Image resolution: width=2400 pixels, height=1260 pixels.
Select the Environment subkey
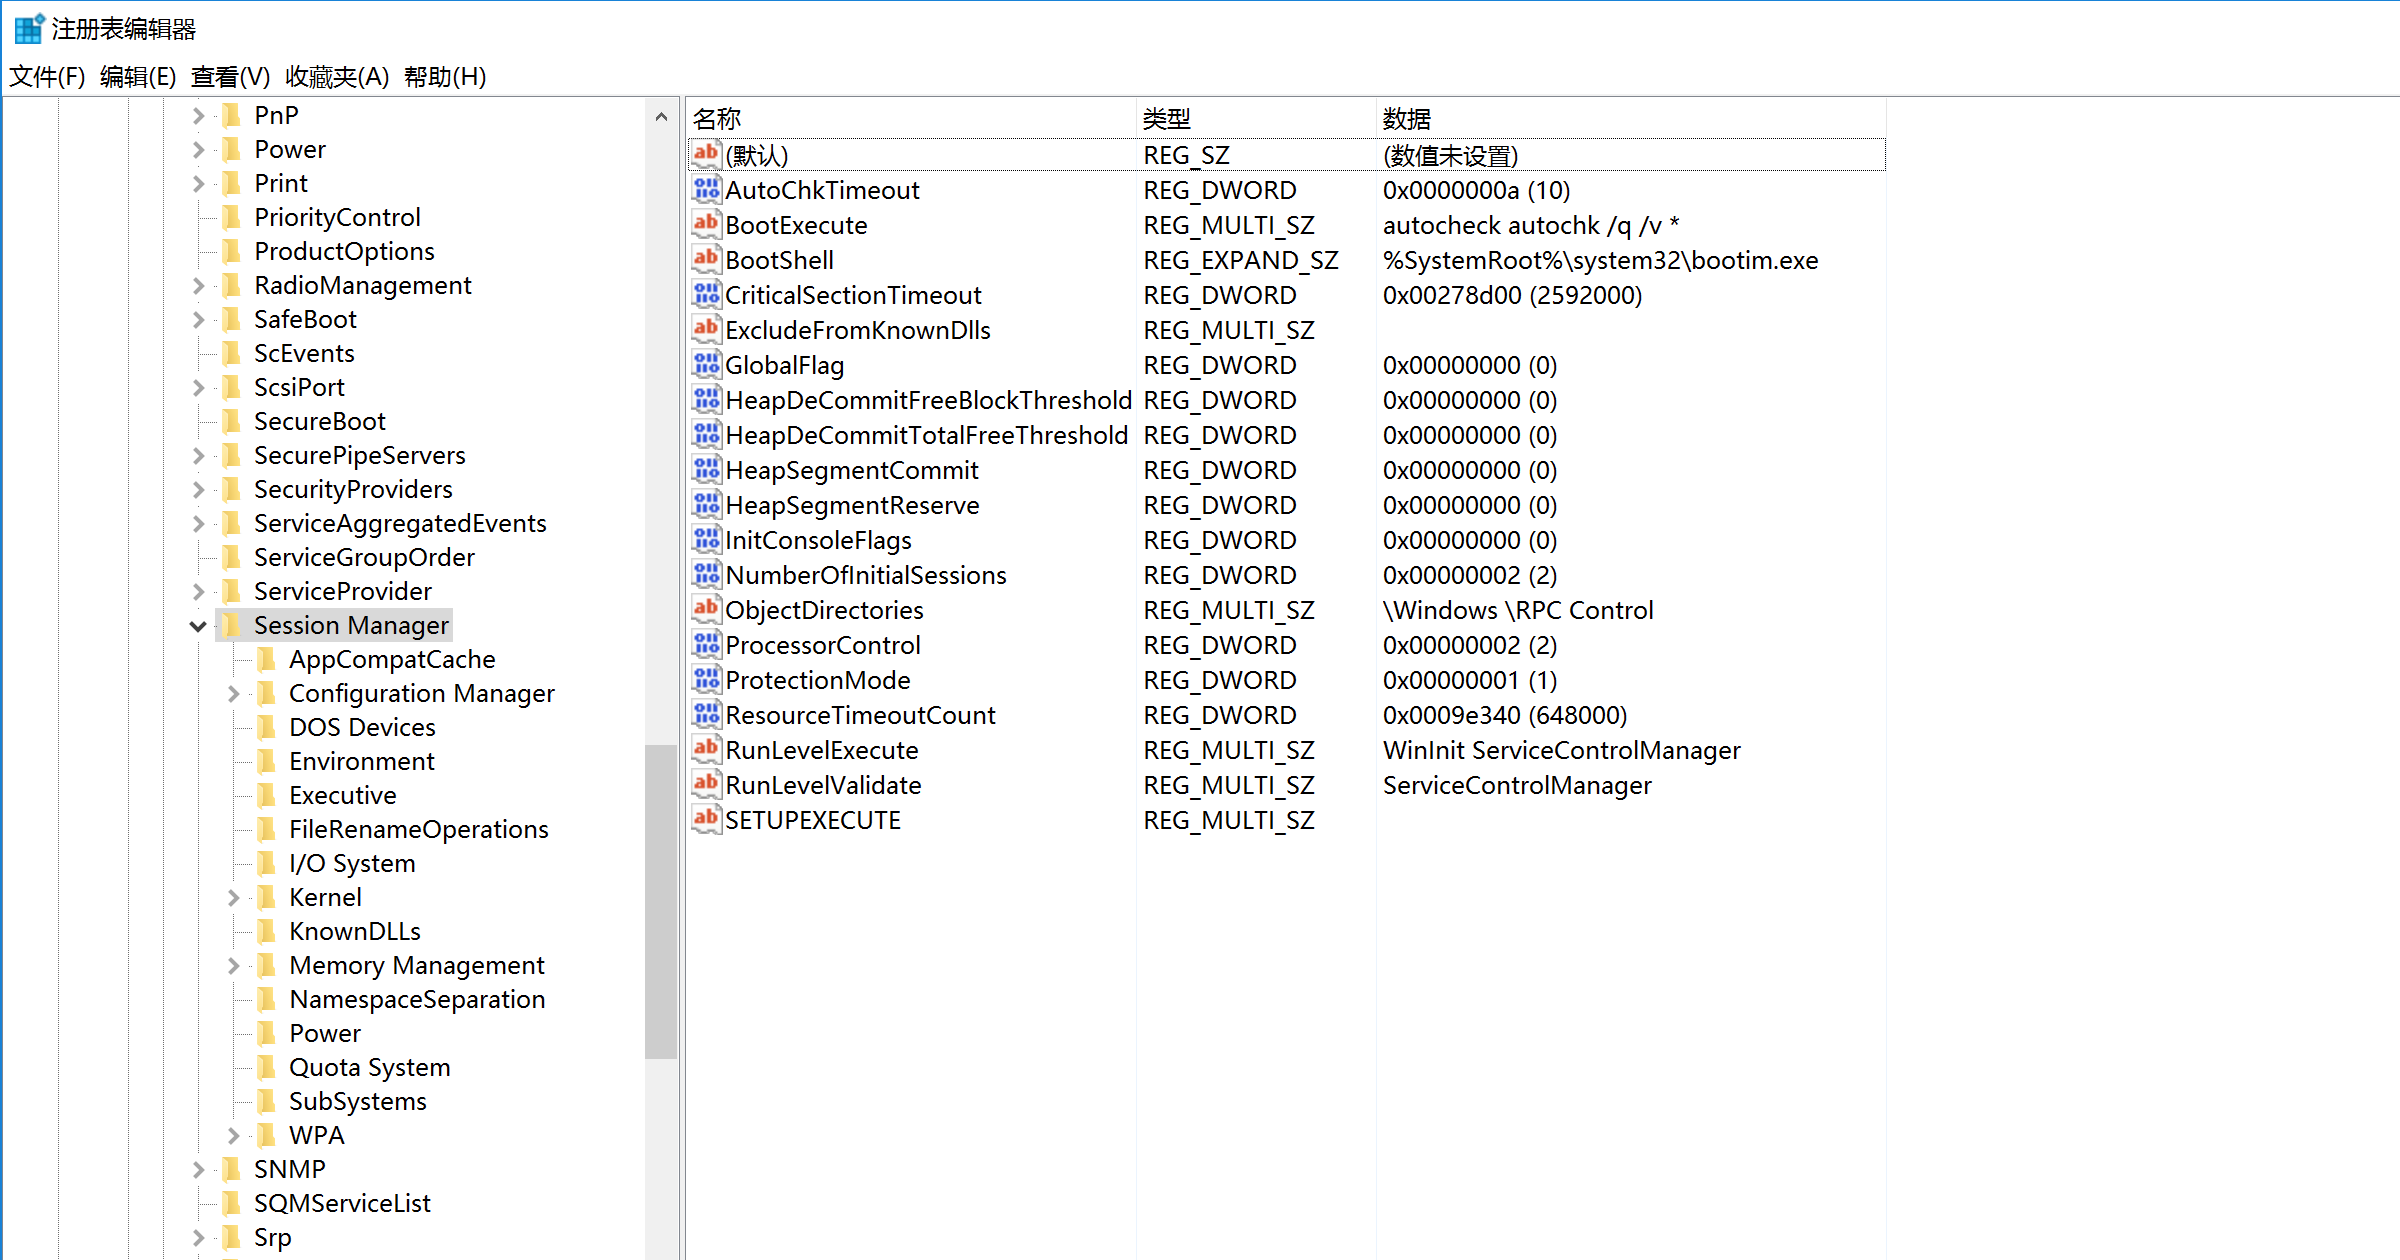pyautogui.click(x=361, y=761)
